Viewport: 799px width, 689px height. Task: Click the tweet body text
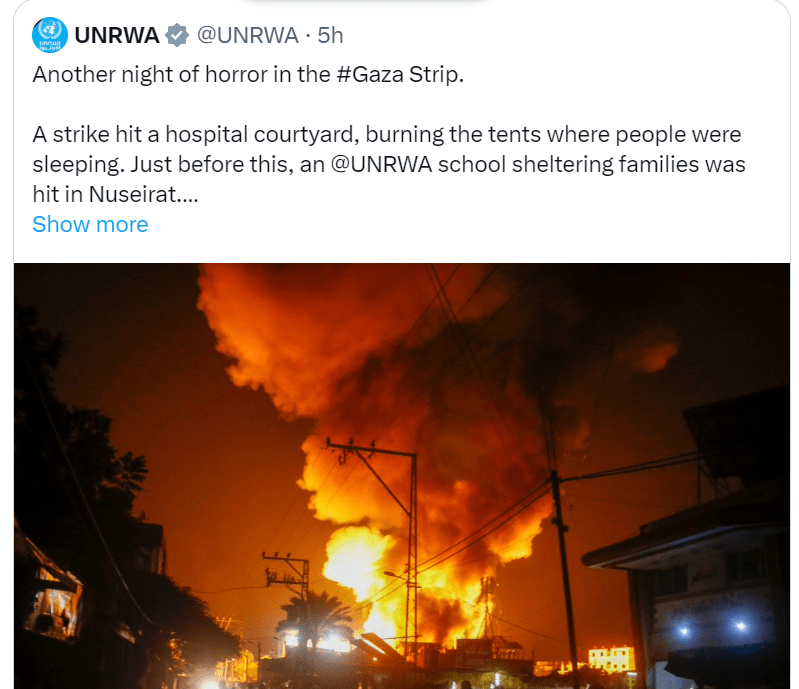[389, 135]
